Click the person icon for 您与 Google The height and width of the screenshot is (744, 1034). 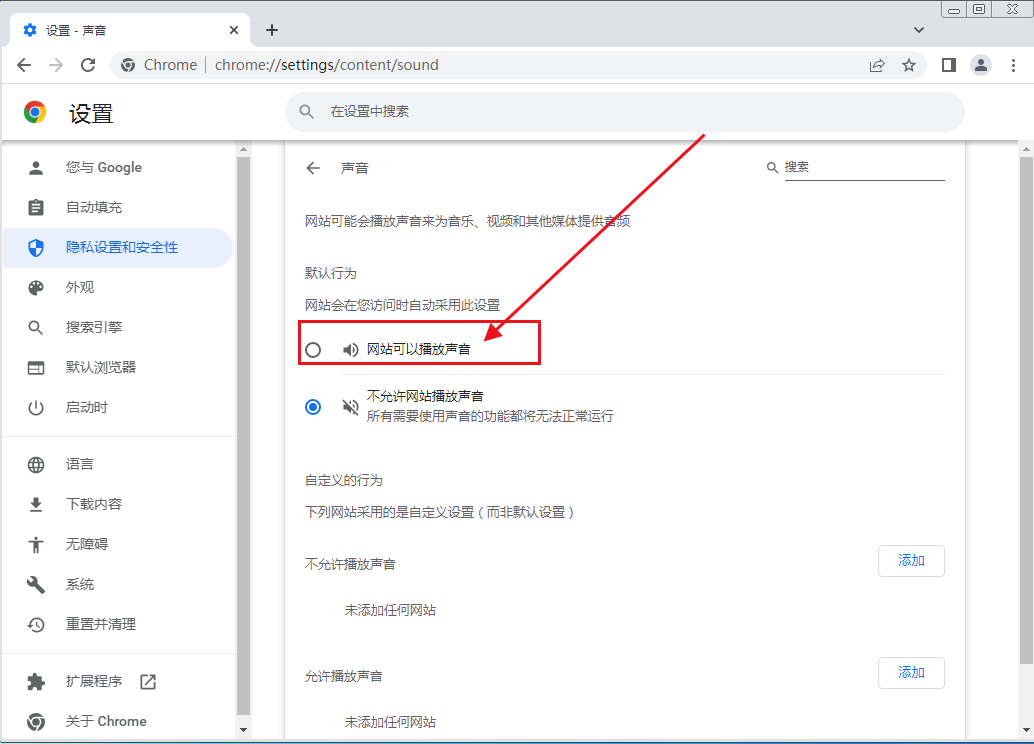tap(36, 168)
